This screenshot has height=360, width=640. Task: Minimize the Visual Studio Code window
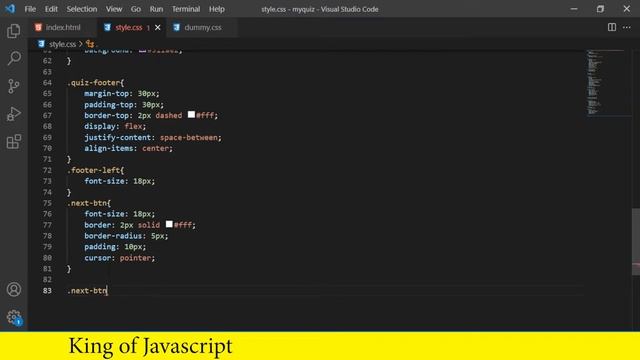[574, 9]
